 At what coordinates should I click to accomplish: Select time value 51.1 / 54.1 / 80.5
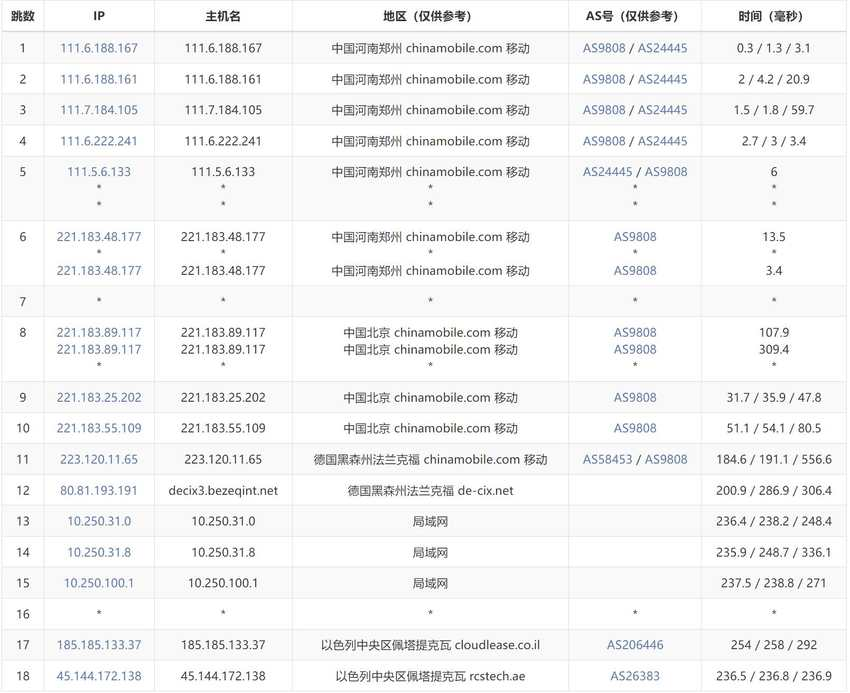774,428
